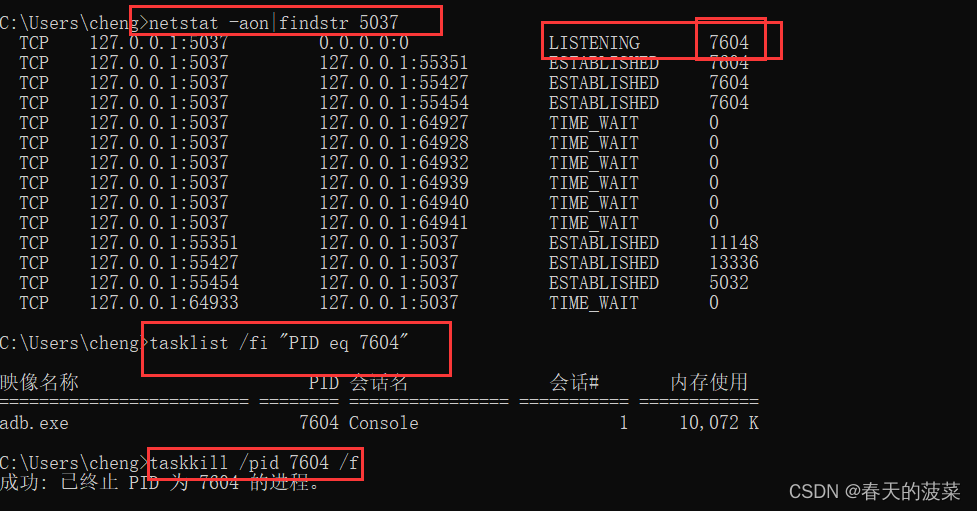Click foreign address 127.0.0.1:55351
The height and width of the screenshot is (511, 977).
pos(394,62)
